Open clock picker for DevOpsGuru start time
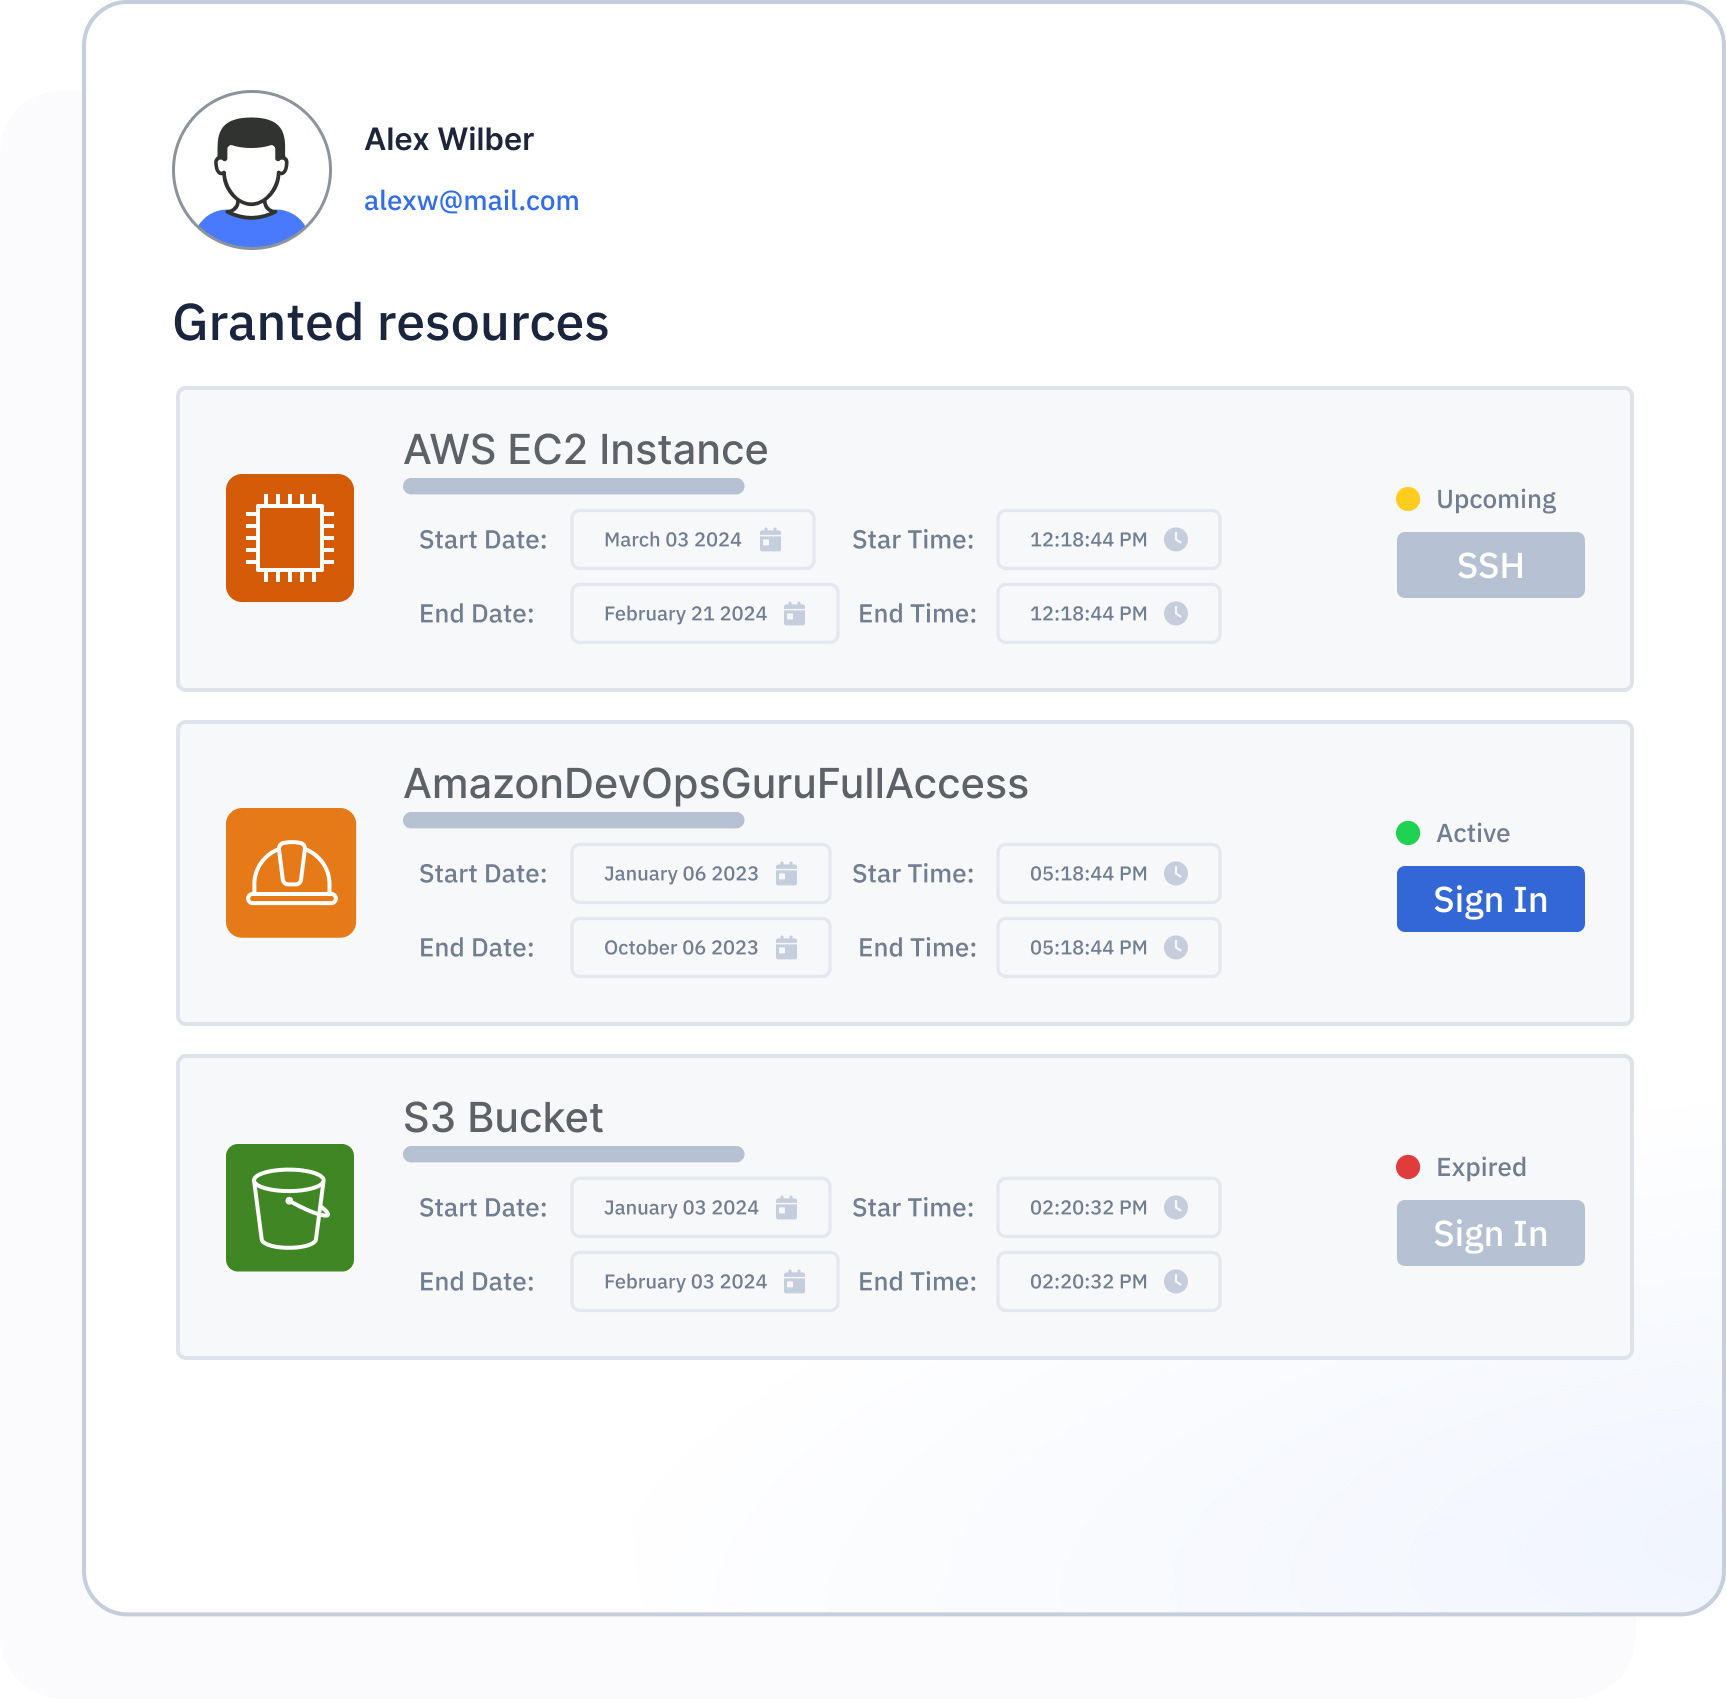Screen dimensions: 1726x1699 click(x=1176, y=874)
